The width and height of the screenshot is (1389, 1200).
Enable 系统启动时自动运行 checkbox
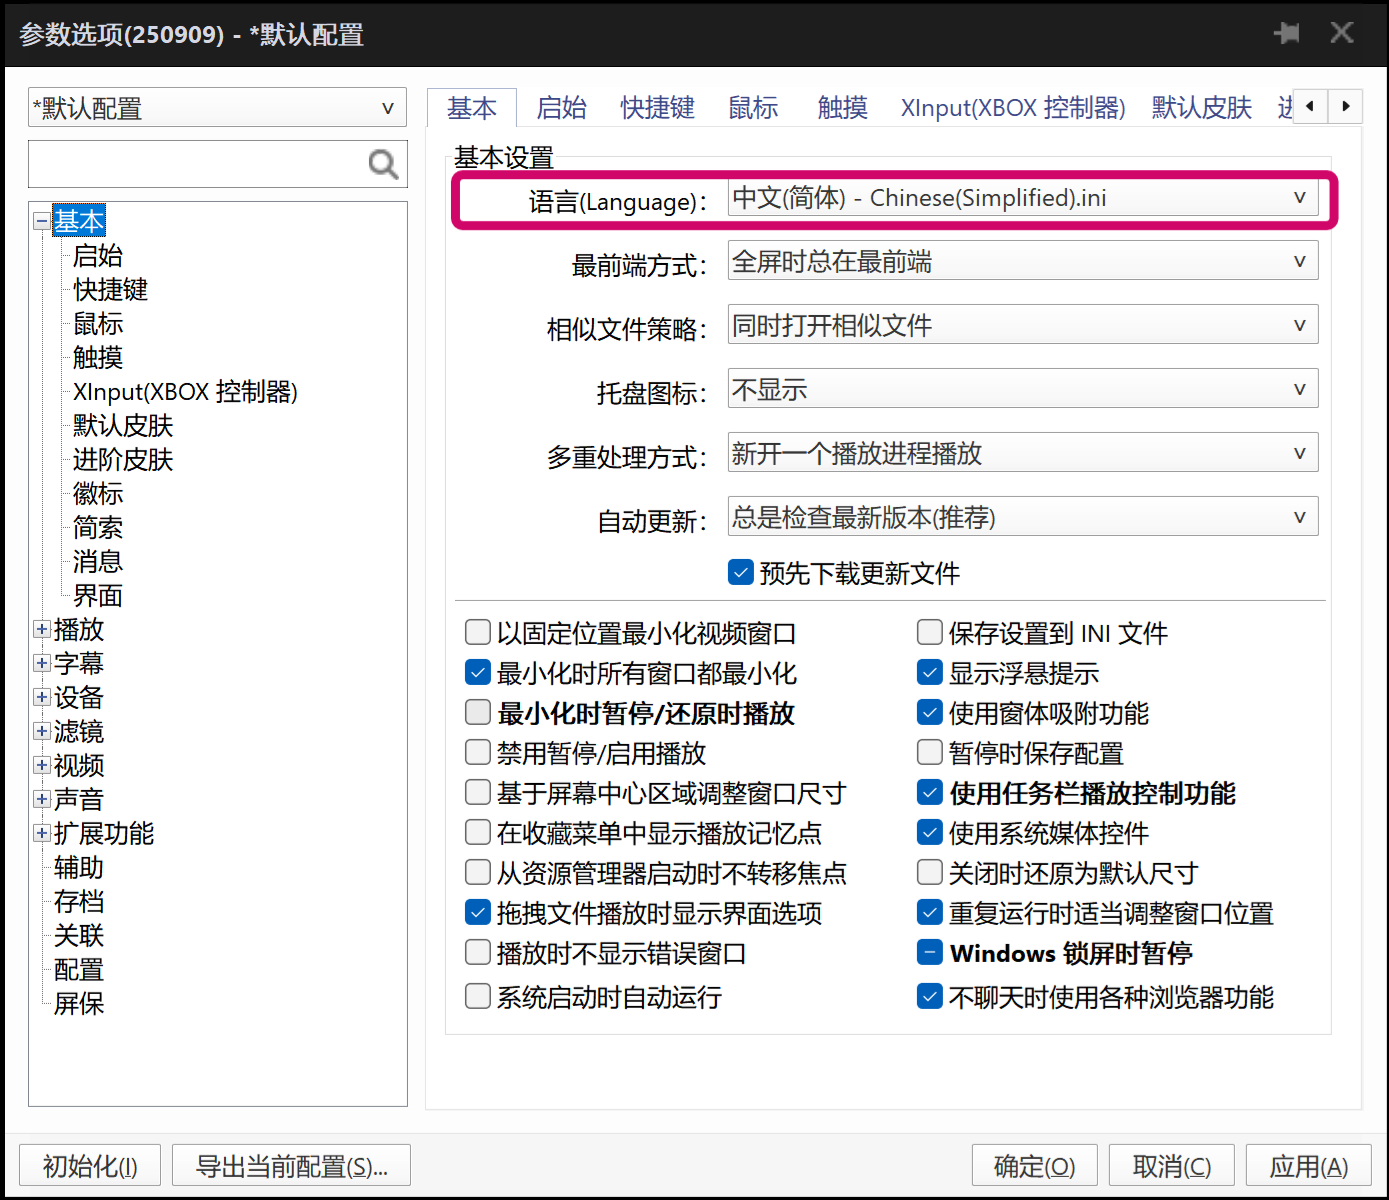[477, 996]
